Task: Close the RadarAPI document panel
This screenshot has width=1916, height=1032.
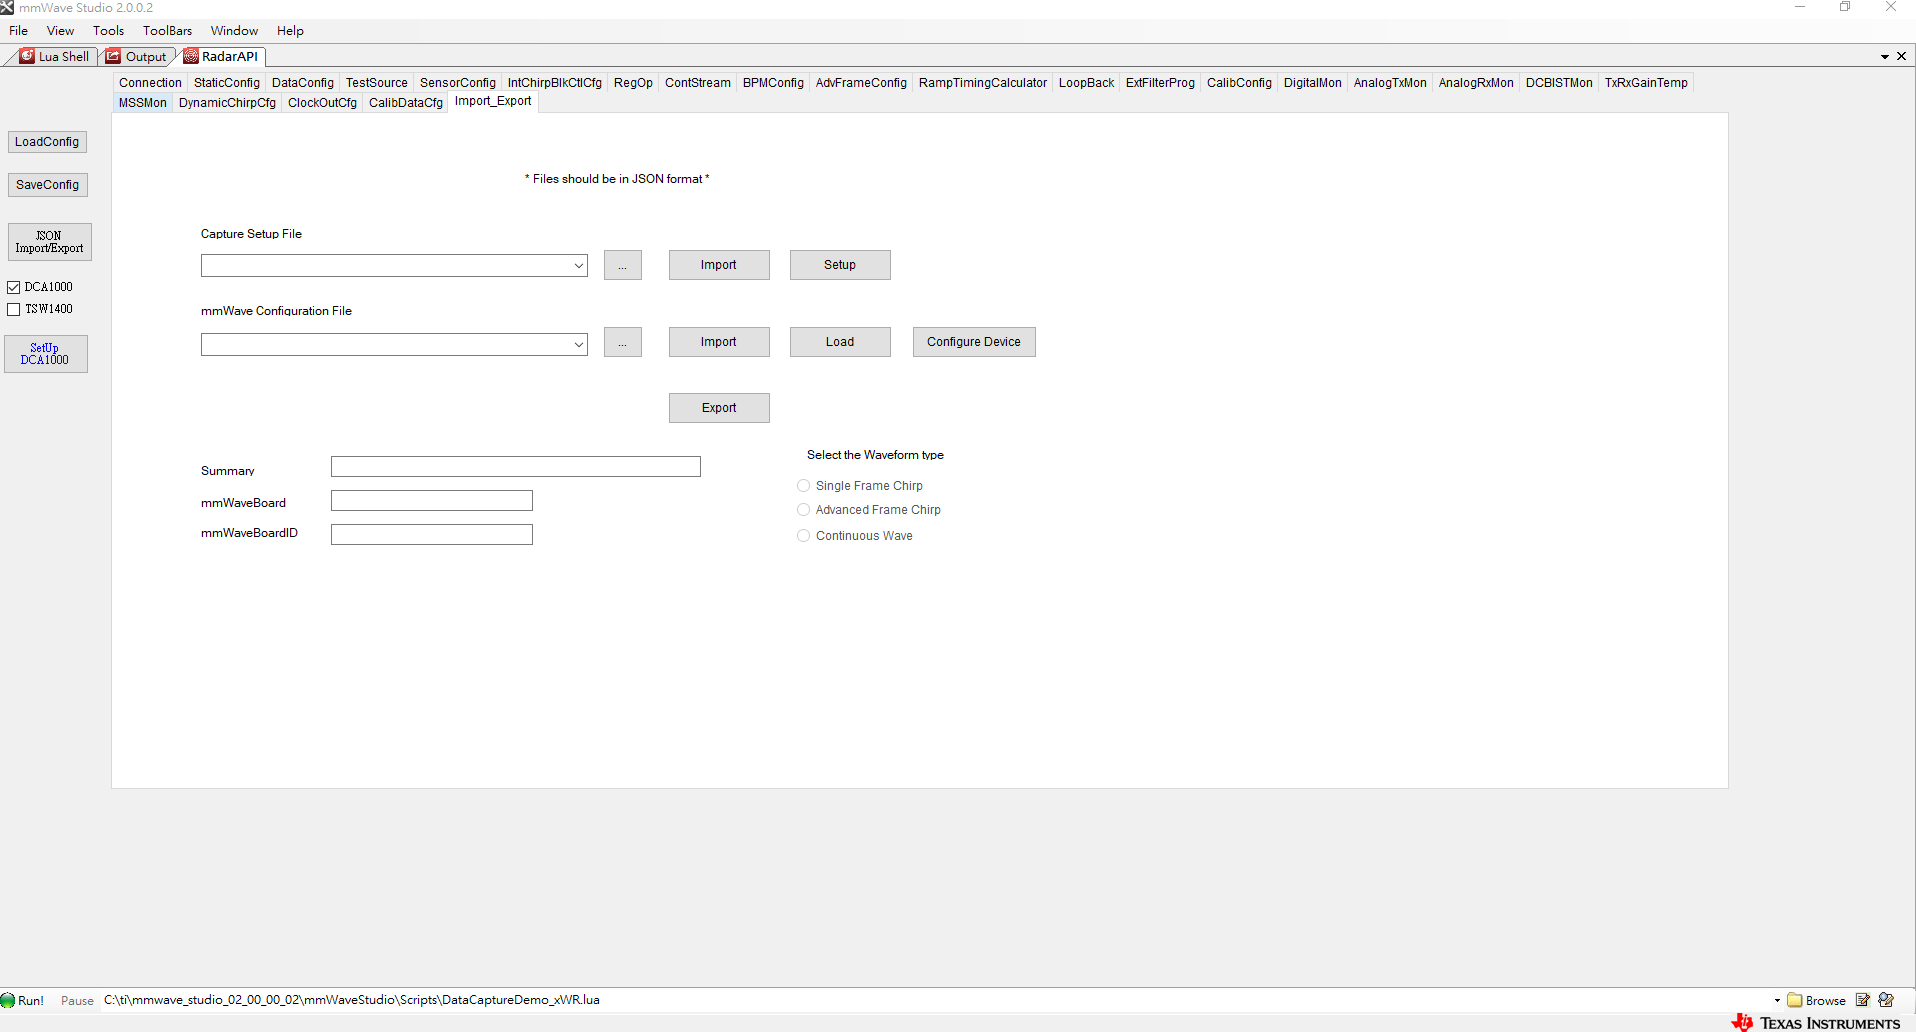Action: click(1902, 57)
